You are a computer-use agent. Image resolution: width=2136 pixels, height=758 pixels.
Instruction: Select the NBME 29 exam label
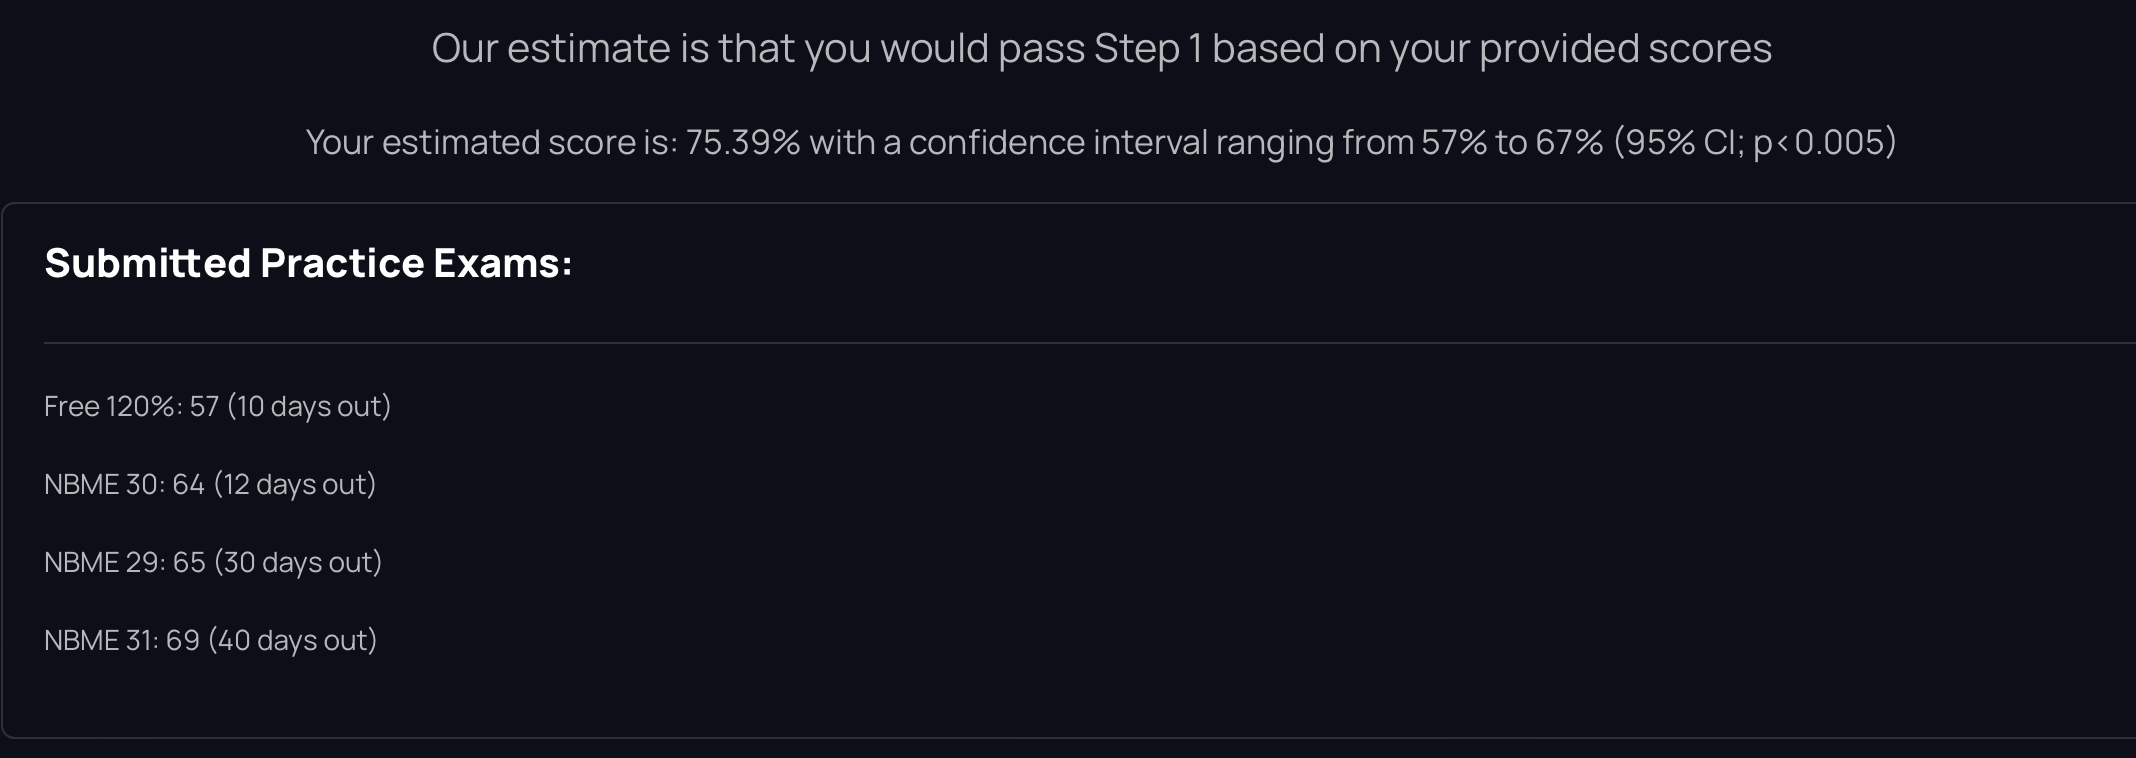(x=101, y=562)
